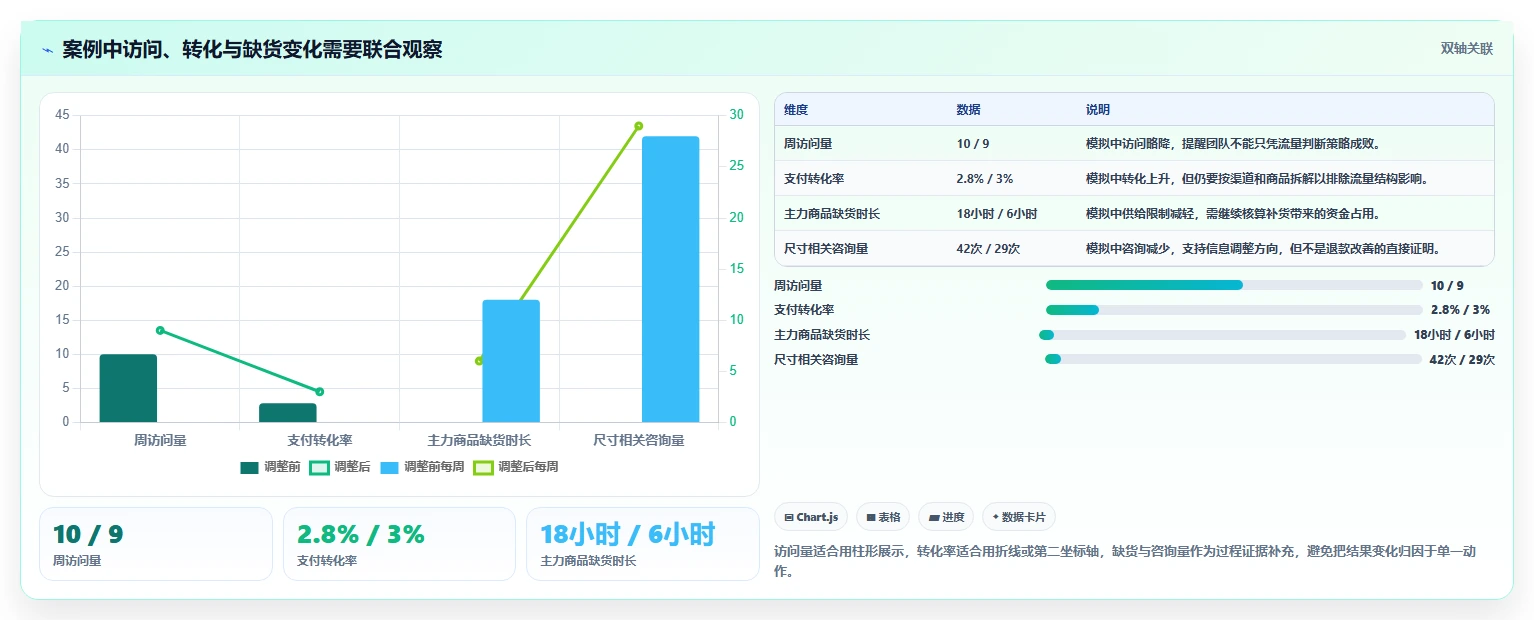Click the 尺寸相关咨询量 x-axis label
Viewport: 1534px width, 620px height.
[x=639, y=440]
